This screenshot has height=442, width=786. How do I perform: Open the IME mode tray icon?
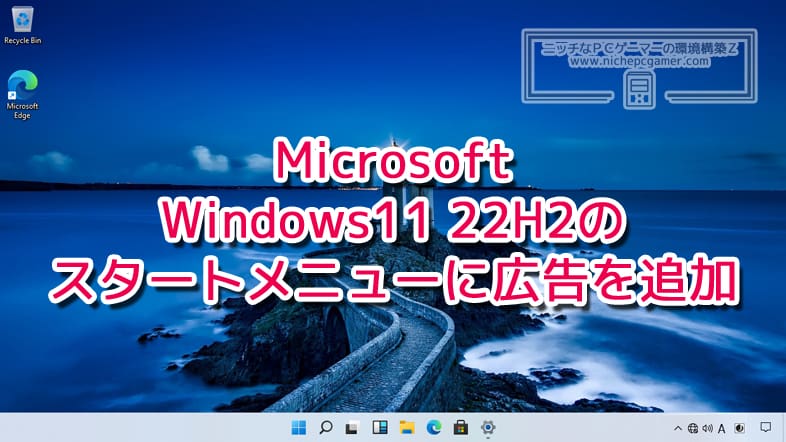pyautogui.click(x=739, y=428)
